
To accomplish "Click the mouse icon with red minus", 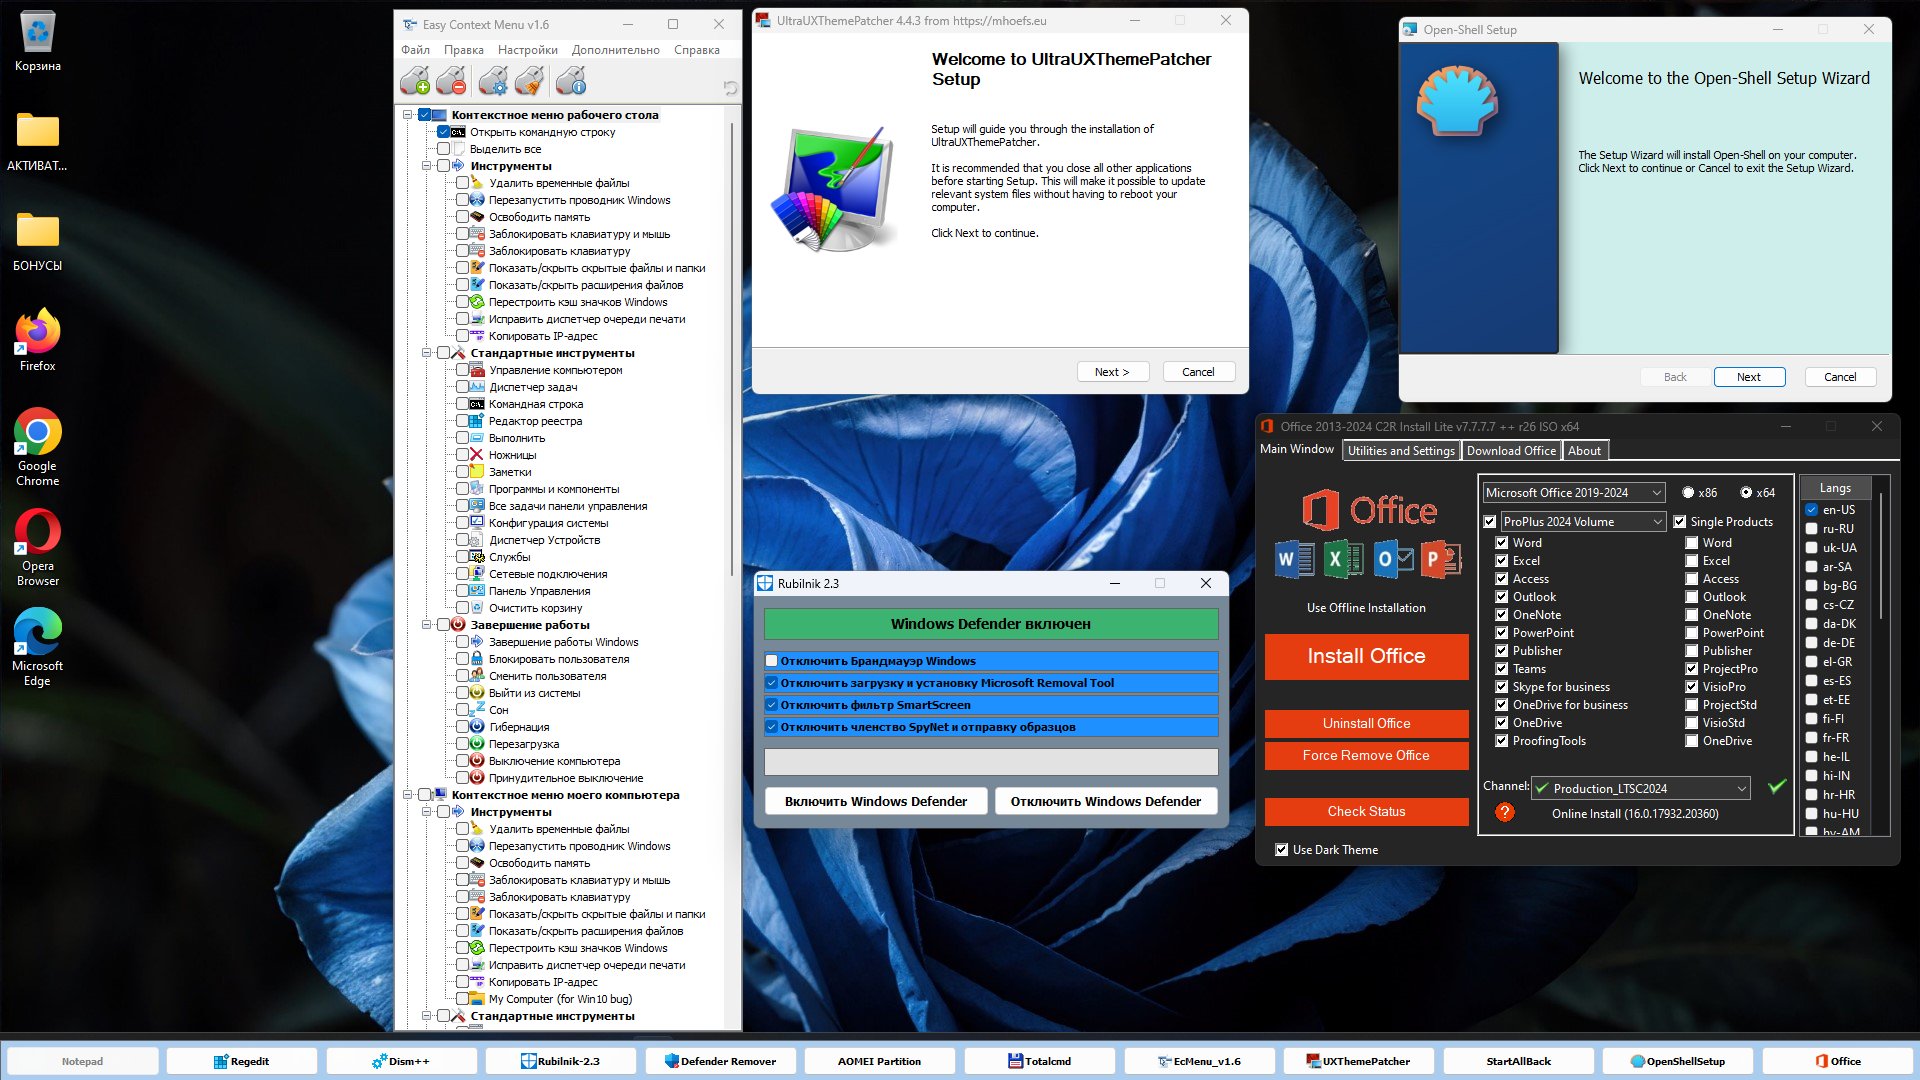I will tap(452, 81).
